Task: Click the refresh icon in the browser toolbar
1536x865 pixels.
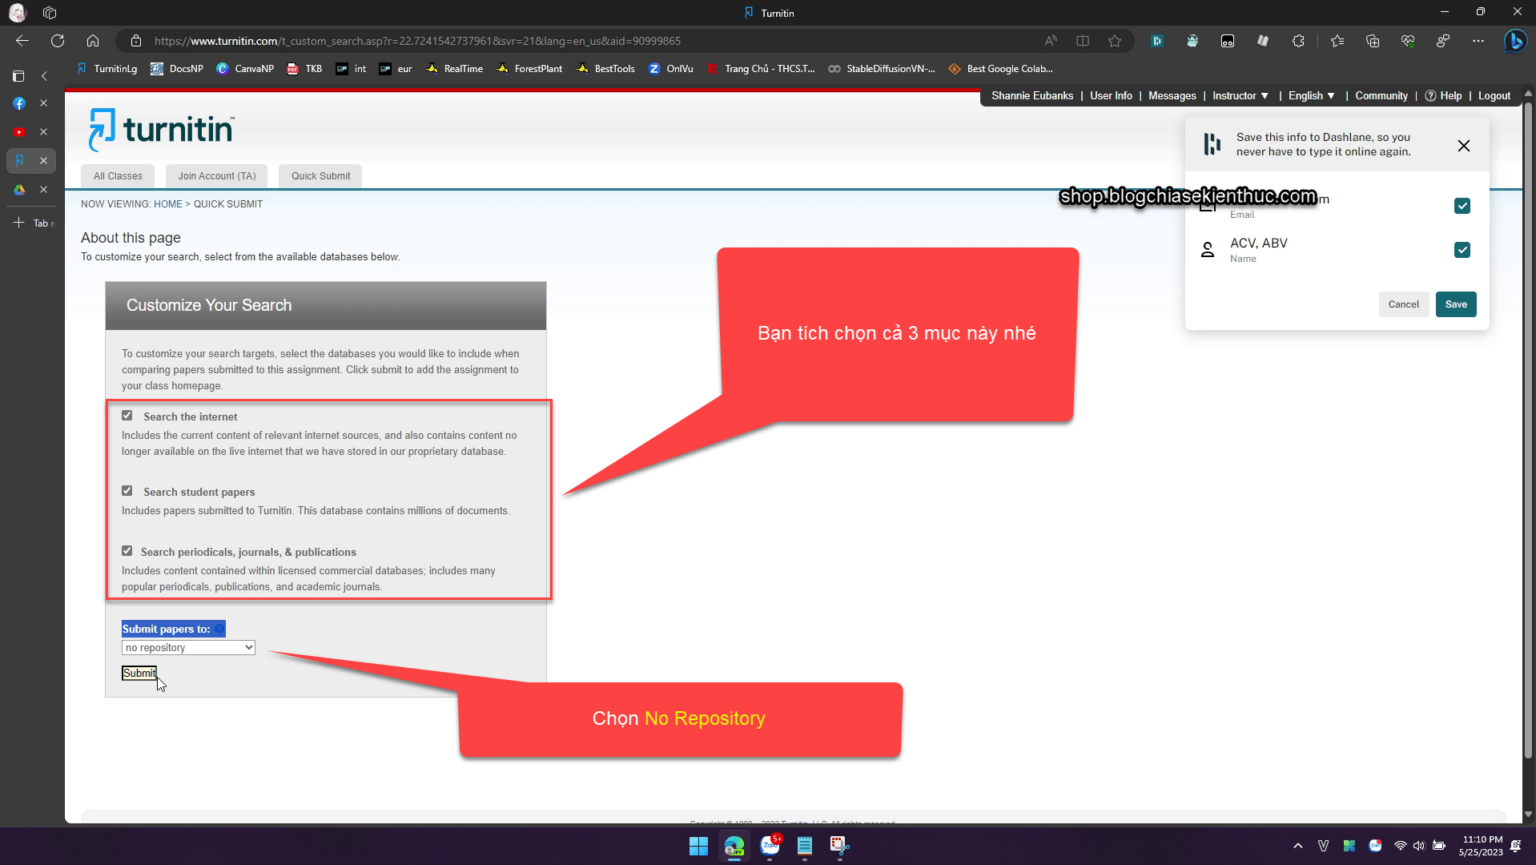Action: tap(57, 41)
